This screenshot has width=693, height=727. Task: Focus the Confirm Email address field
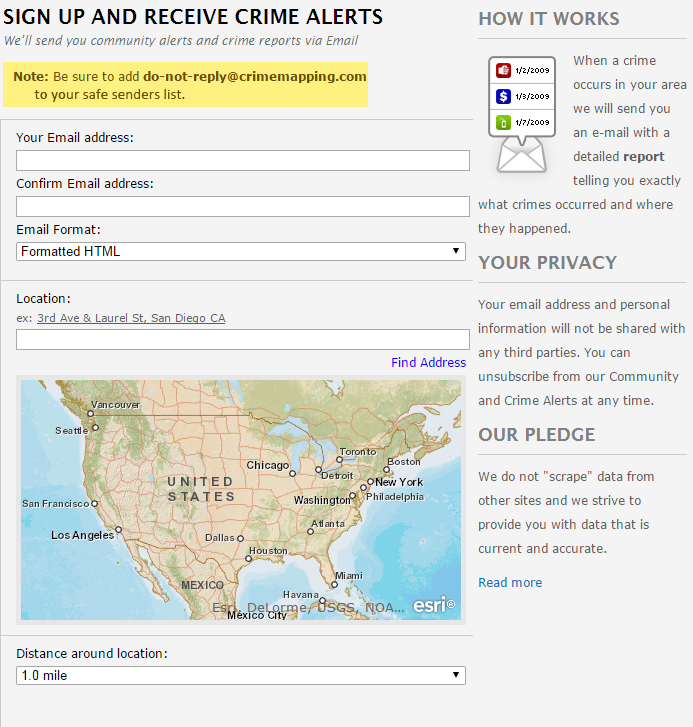(243, 207)
